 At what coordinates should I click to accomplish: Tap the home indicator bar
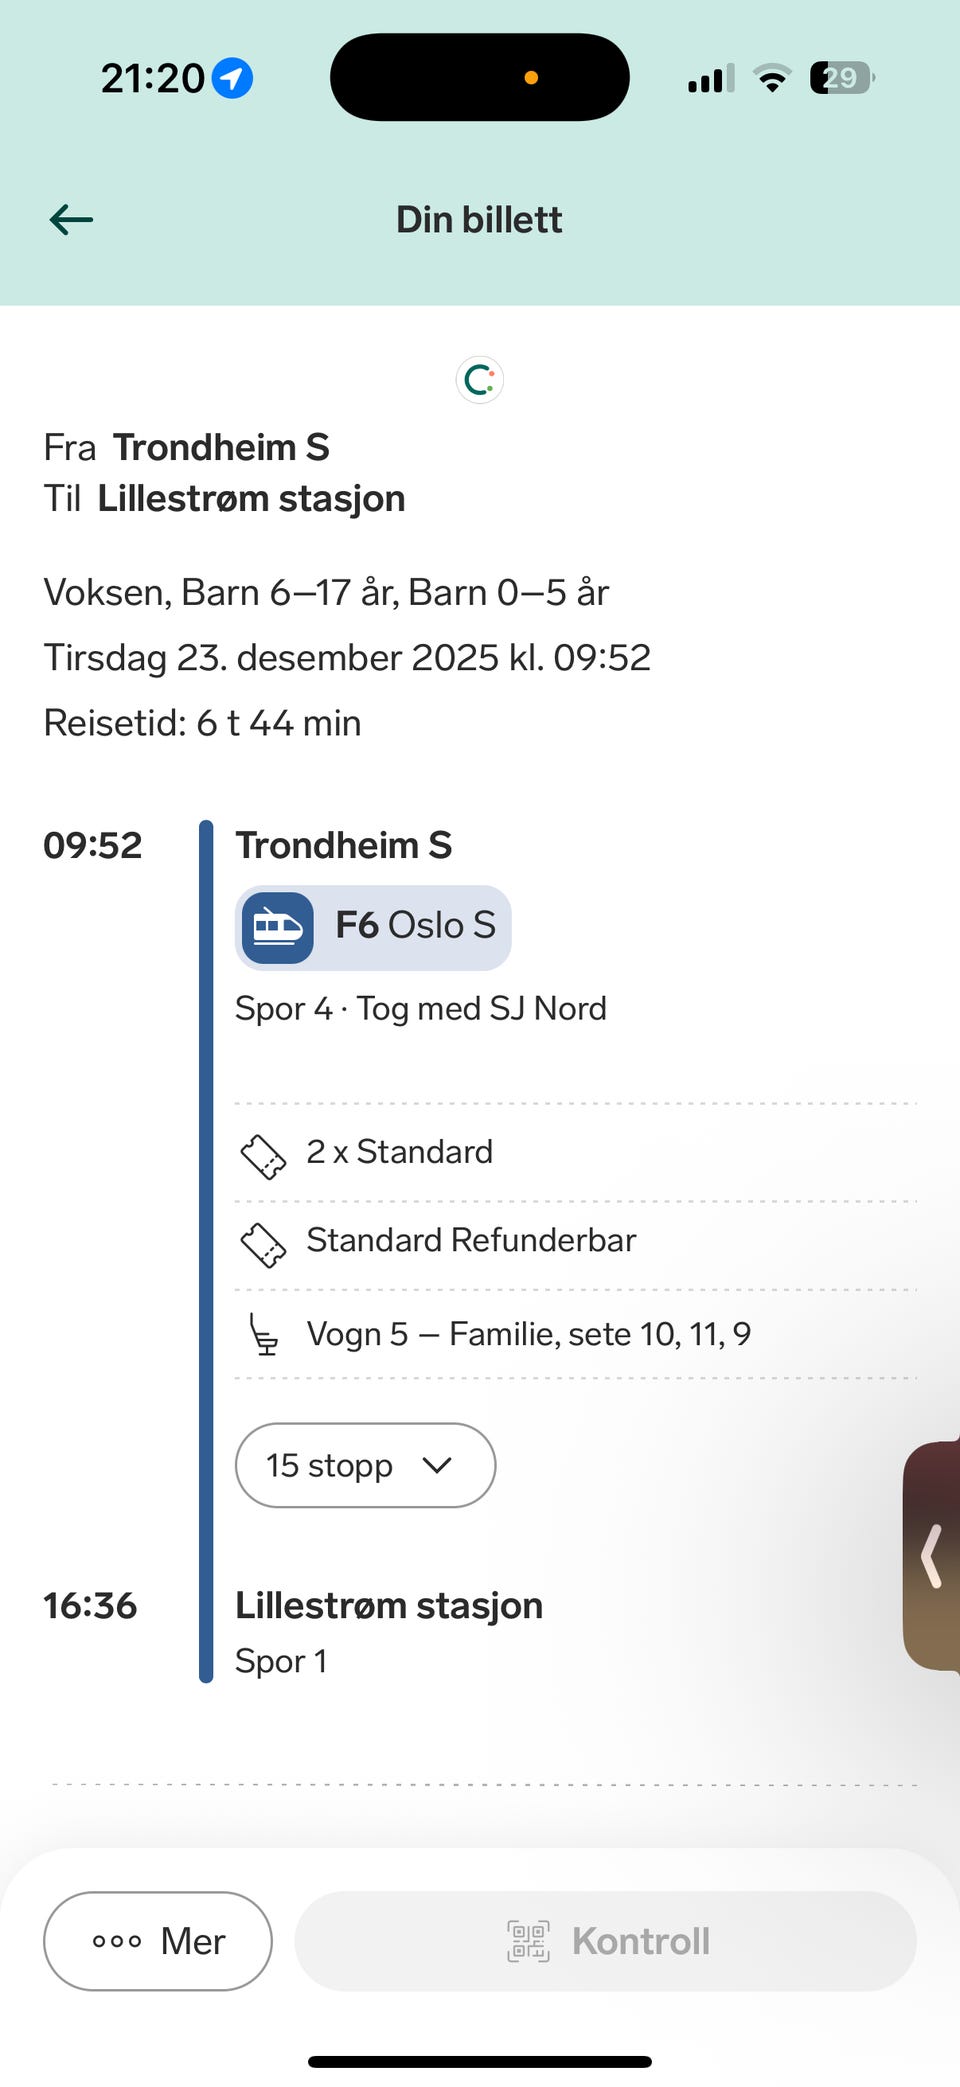[x=480, y=2061]
